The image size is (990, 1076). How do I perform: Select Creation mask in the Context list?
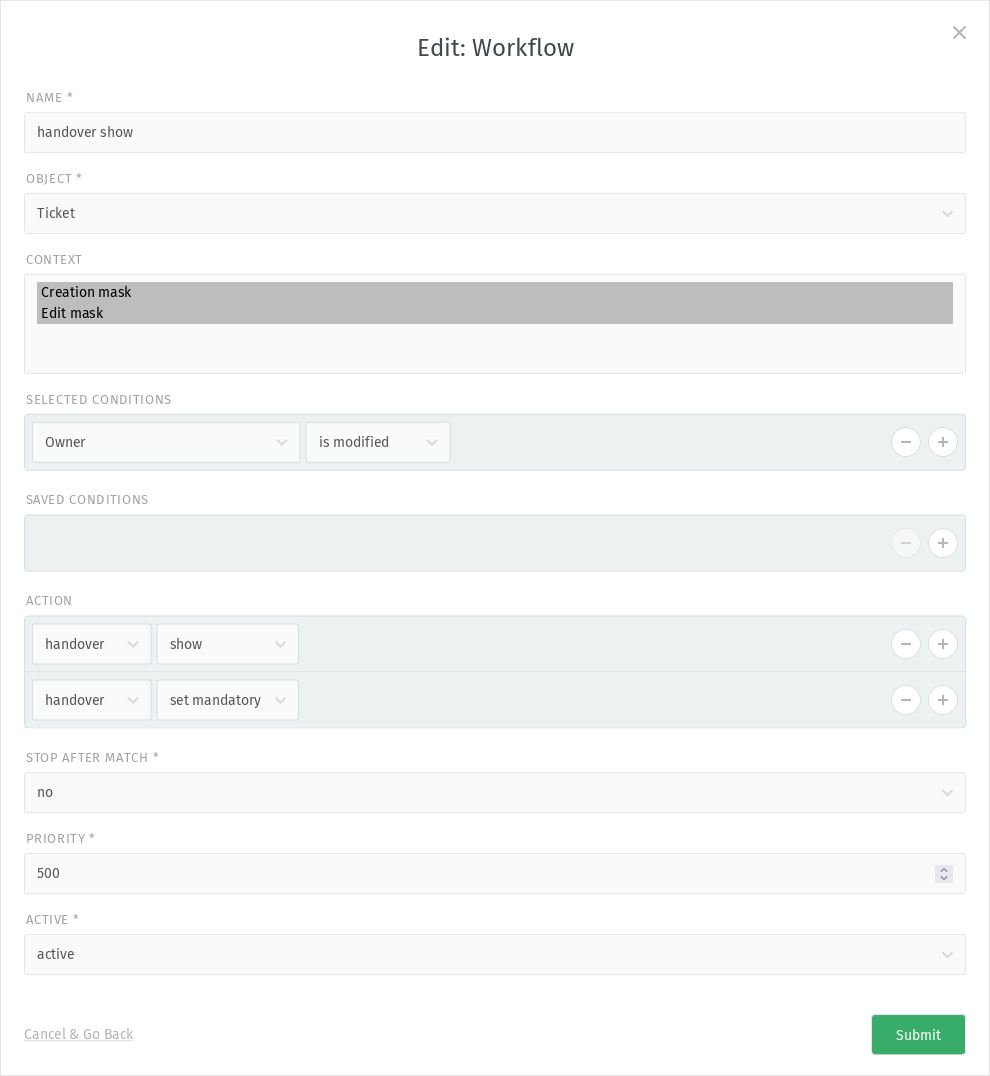tap(495, 292)
